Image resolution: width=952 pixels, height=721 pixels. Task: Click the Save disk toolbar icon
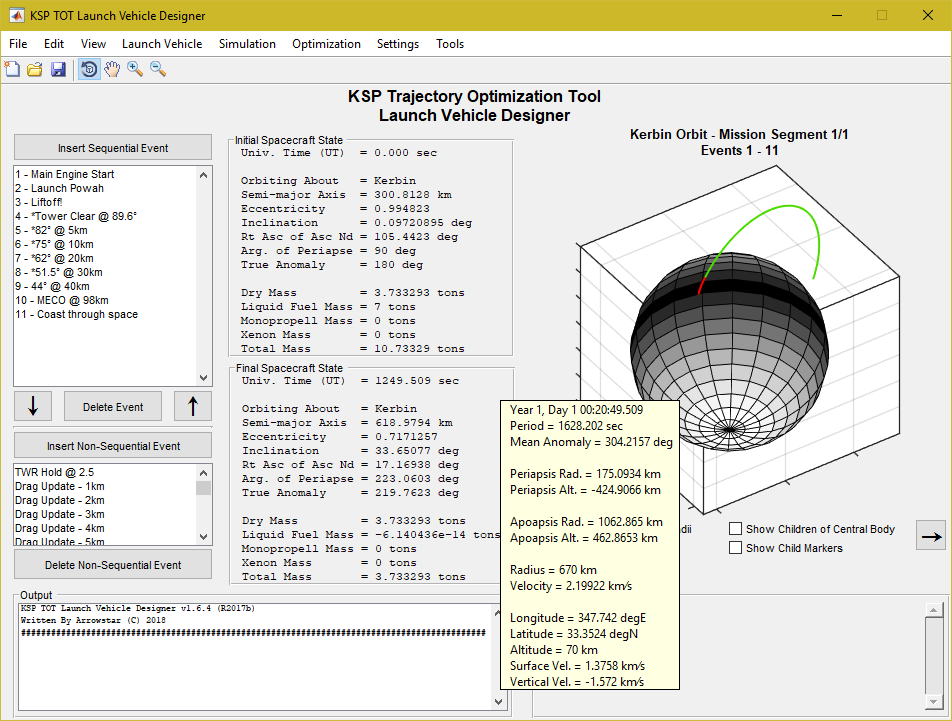tap(58, 69)
